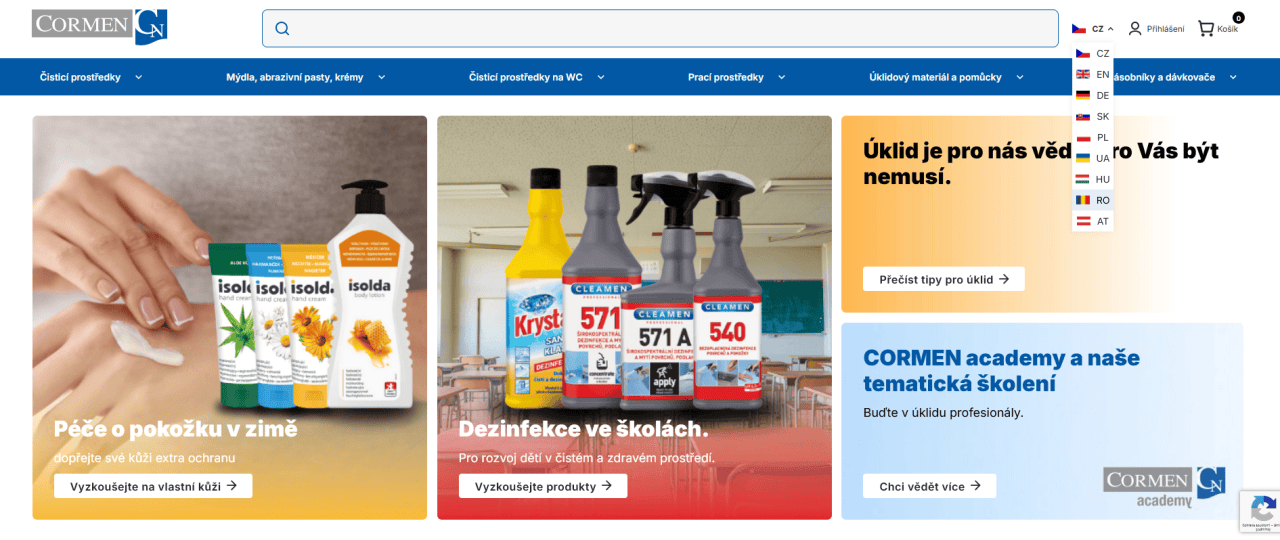The width and height of the screenshot is (1280, 540).
Task: Open Čisticí prostředky na WC menu
Action: (x=537, y=77)
